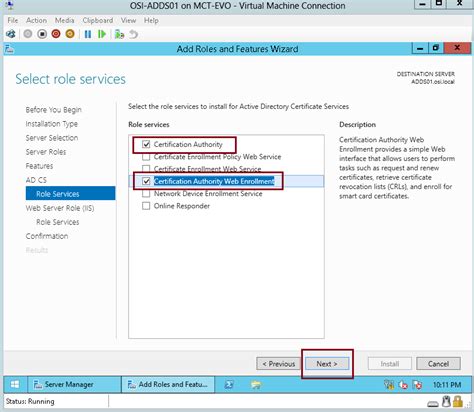Go to Server Selection step
The image size is (474, 412).
(52, 138)
